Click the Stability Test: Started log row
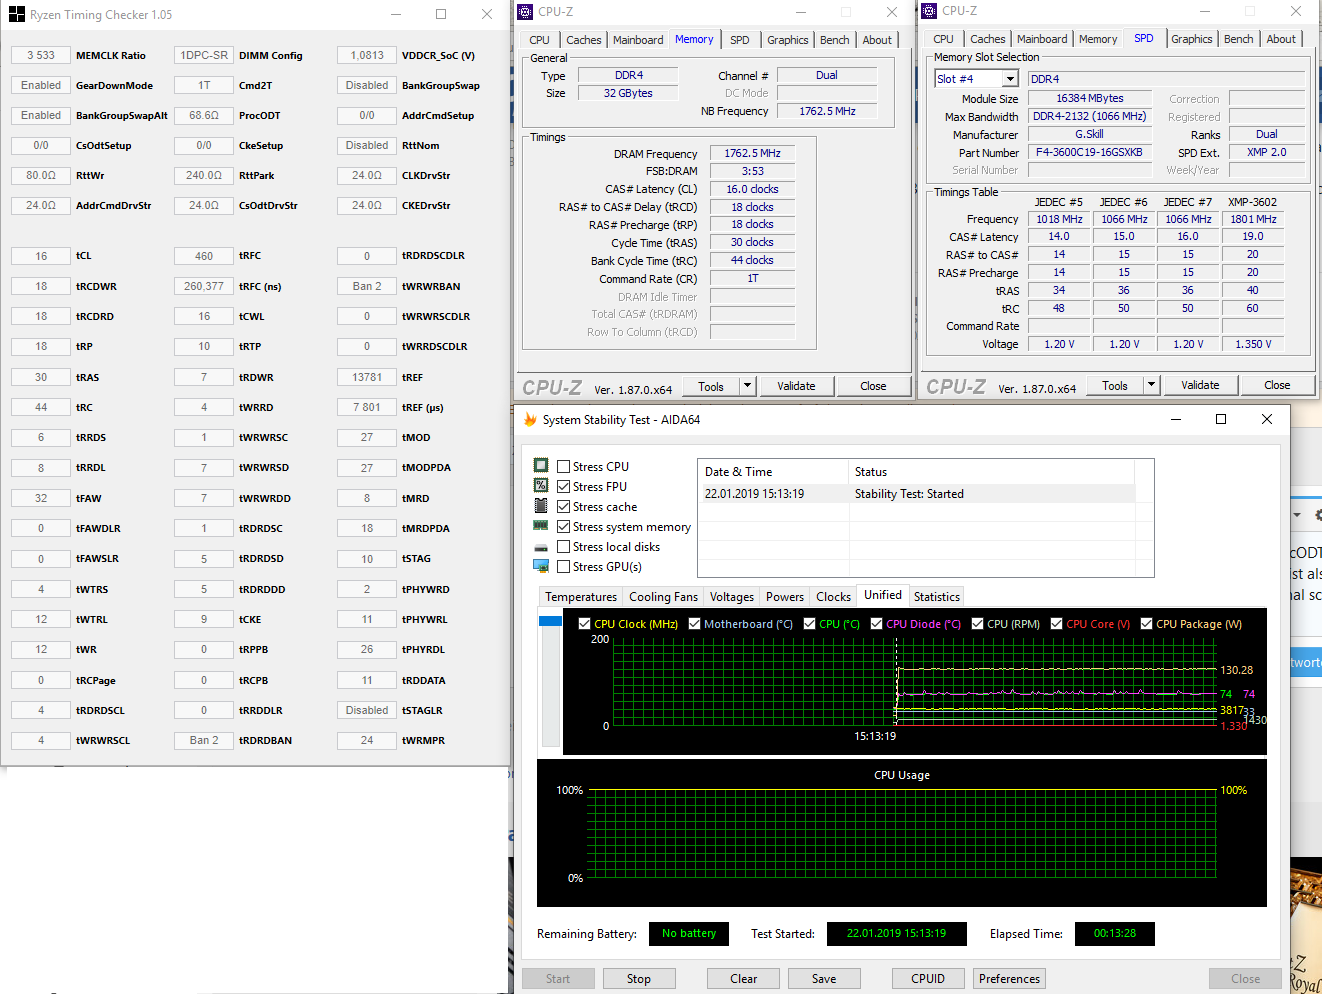This screenshot has height=994, width=1322. coord(917,494)
